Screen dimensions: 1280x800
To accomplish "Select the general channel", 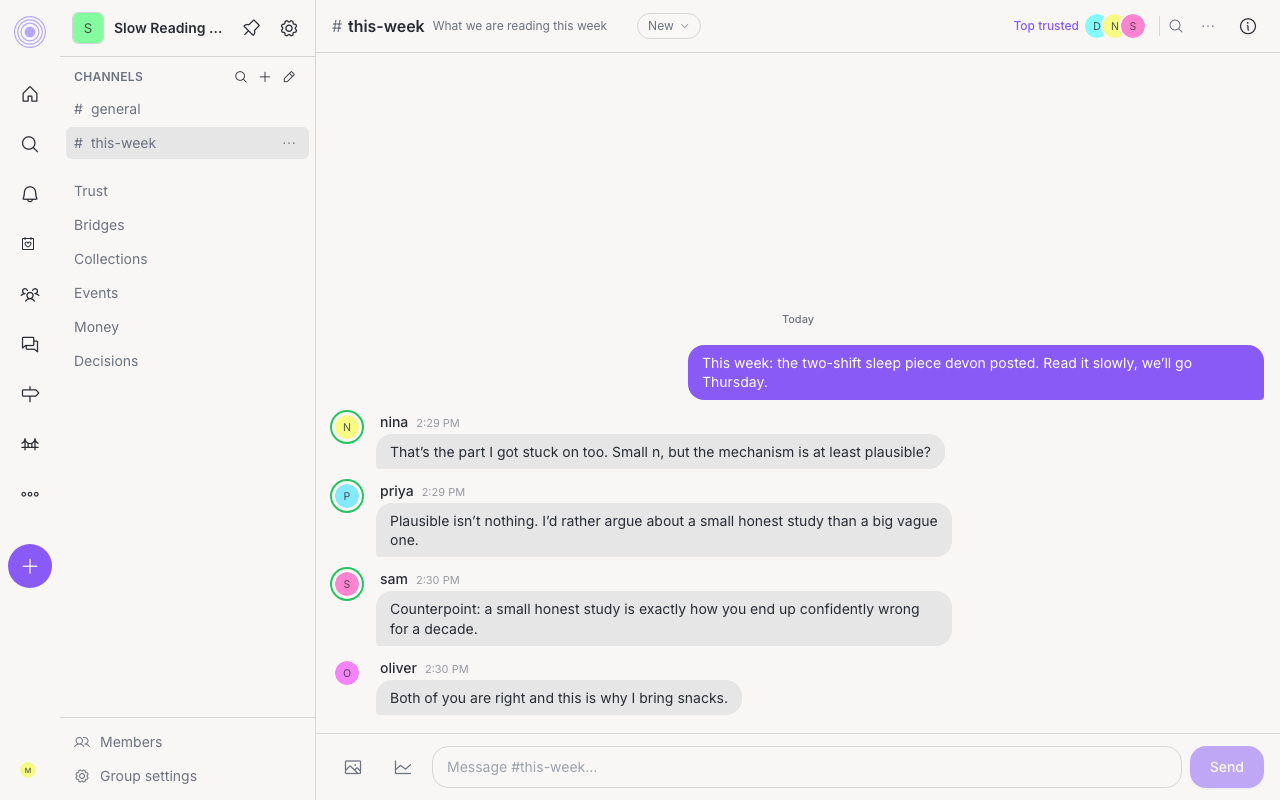I will (187, 109).
